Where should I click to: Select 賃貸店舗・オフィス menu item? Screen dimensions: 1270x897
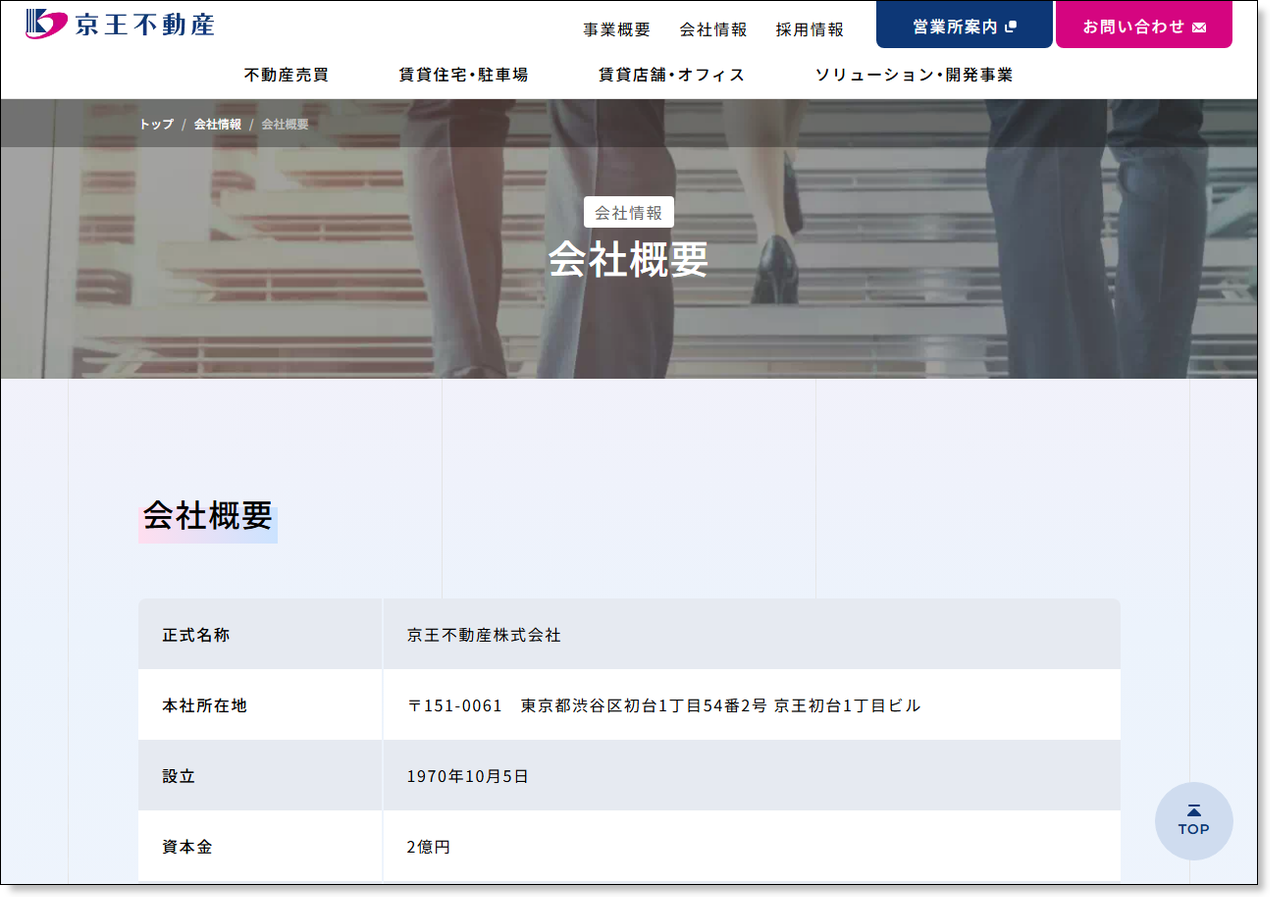click(x=672, y=75)
